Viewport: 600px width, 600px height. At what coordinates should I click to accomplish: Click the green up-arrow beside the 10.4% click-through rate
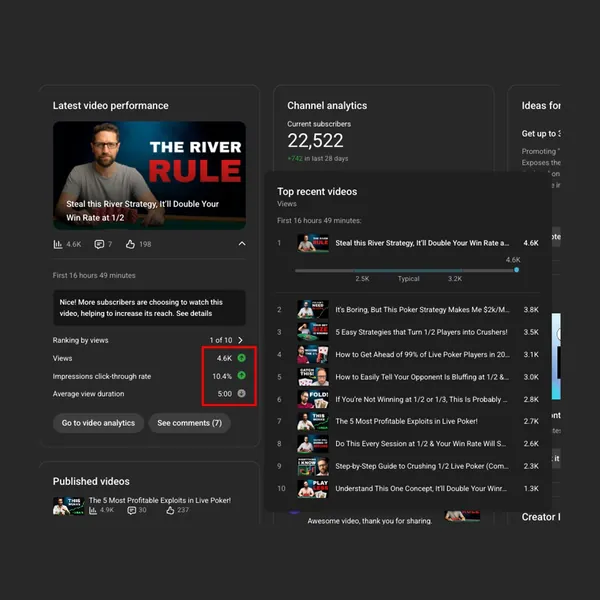pyautogui.click(x=241, y=375)
